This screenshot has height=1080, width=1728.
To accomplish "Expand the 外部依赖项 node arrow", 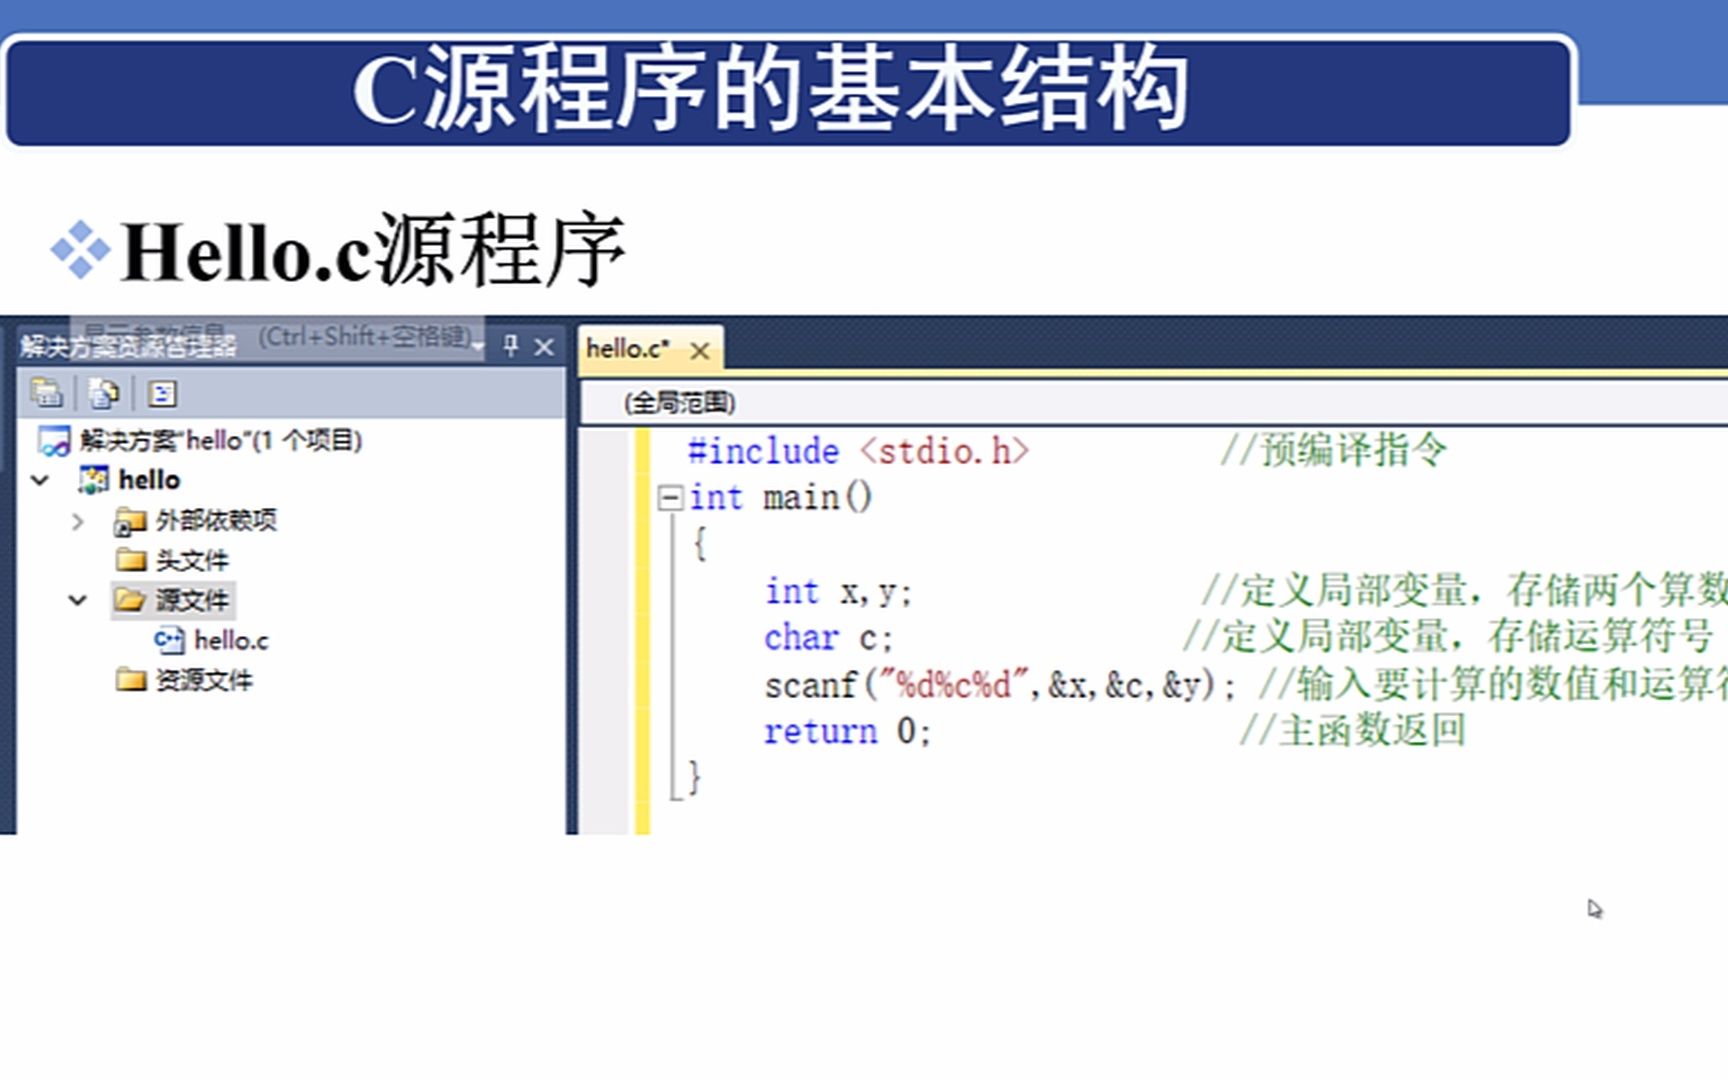I will pyautogui.click(x=78, y=521).
